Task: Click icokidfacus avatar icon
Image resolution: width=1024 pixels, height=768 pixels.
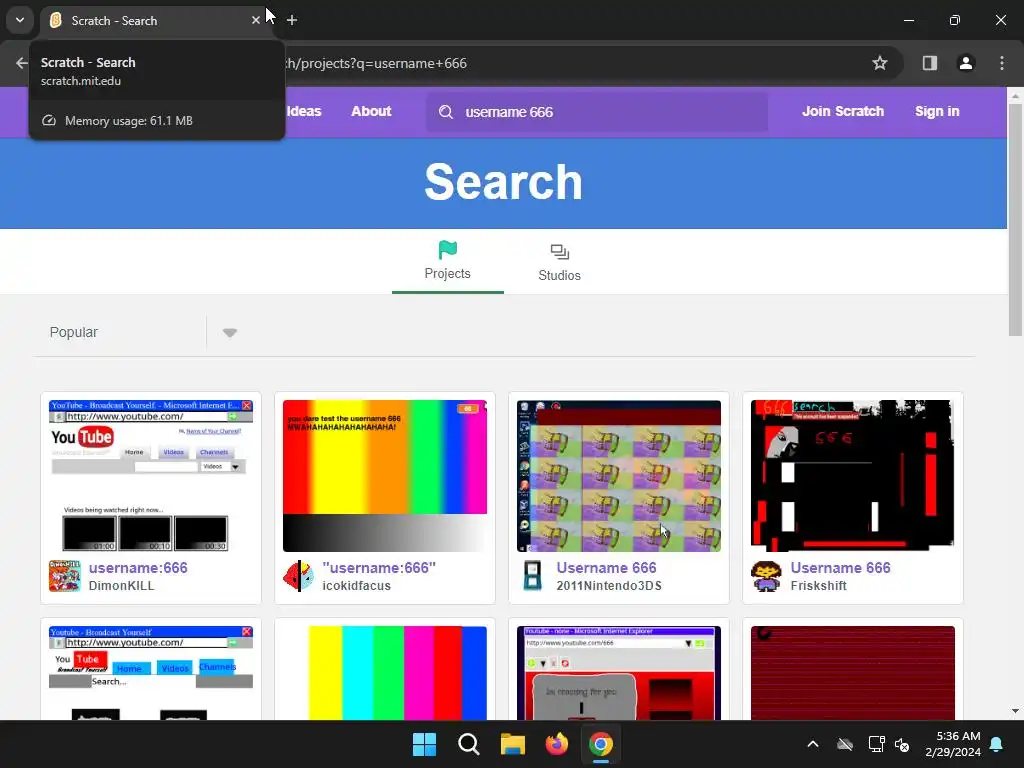Action: coord(298,576)
